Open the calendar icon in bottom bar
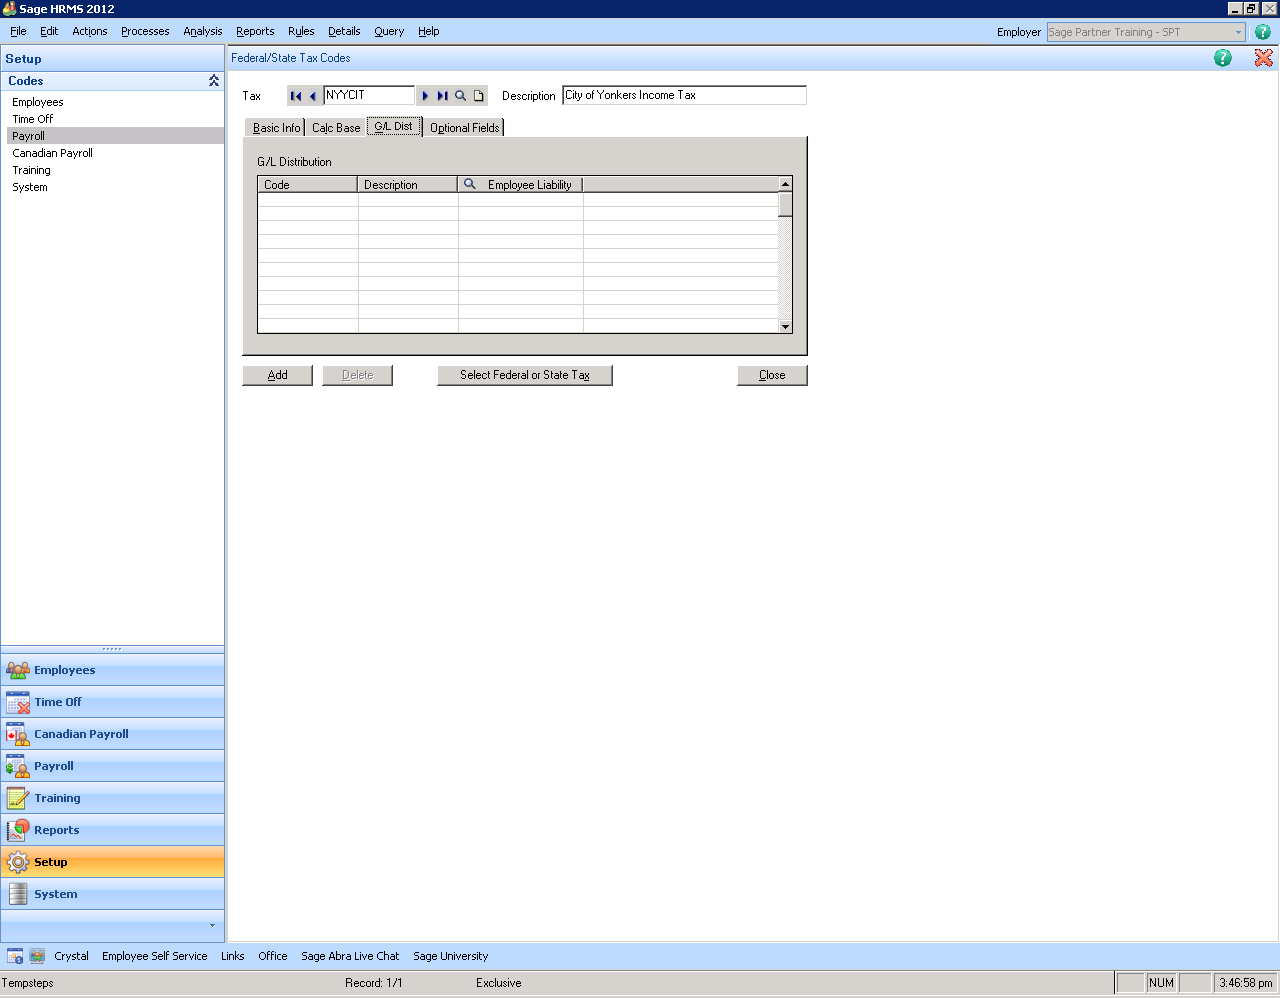1280x998 pixels. (15, 956)
